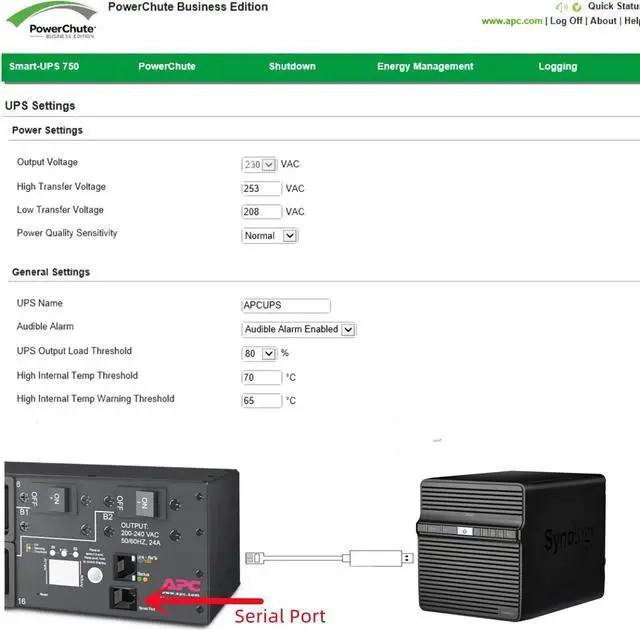Click the www.apc.com link

pyautogui.click(x=511, y=21)
